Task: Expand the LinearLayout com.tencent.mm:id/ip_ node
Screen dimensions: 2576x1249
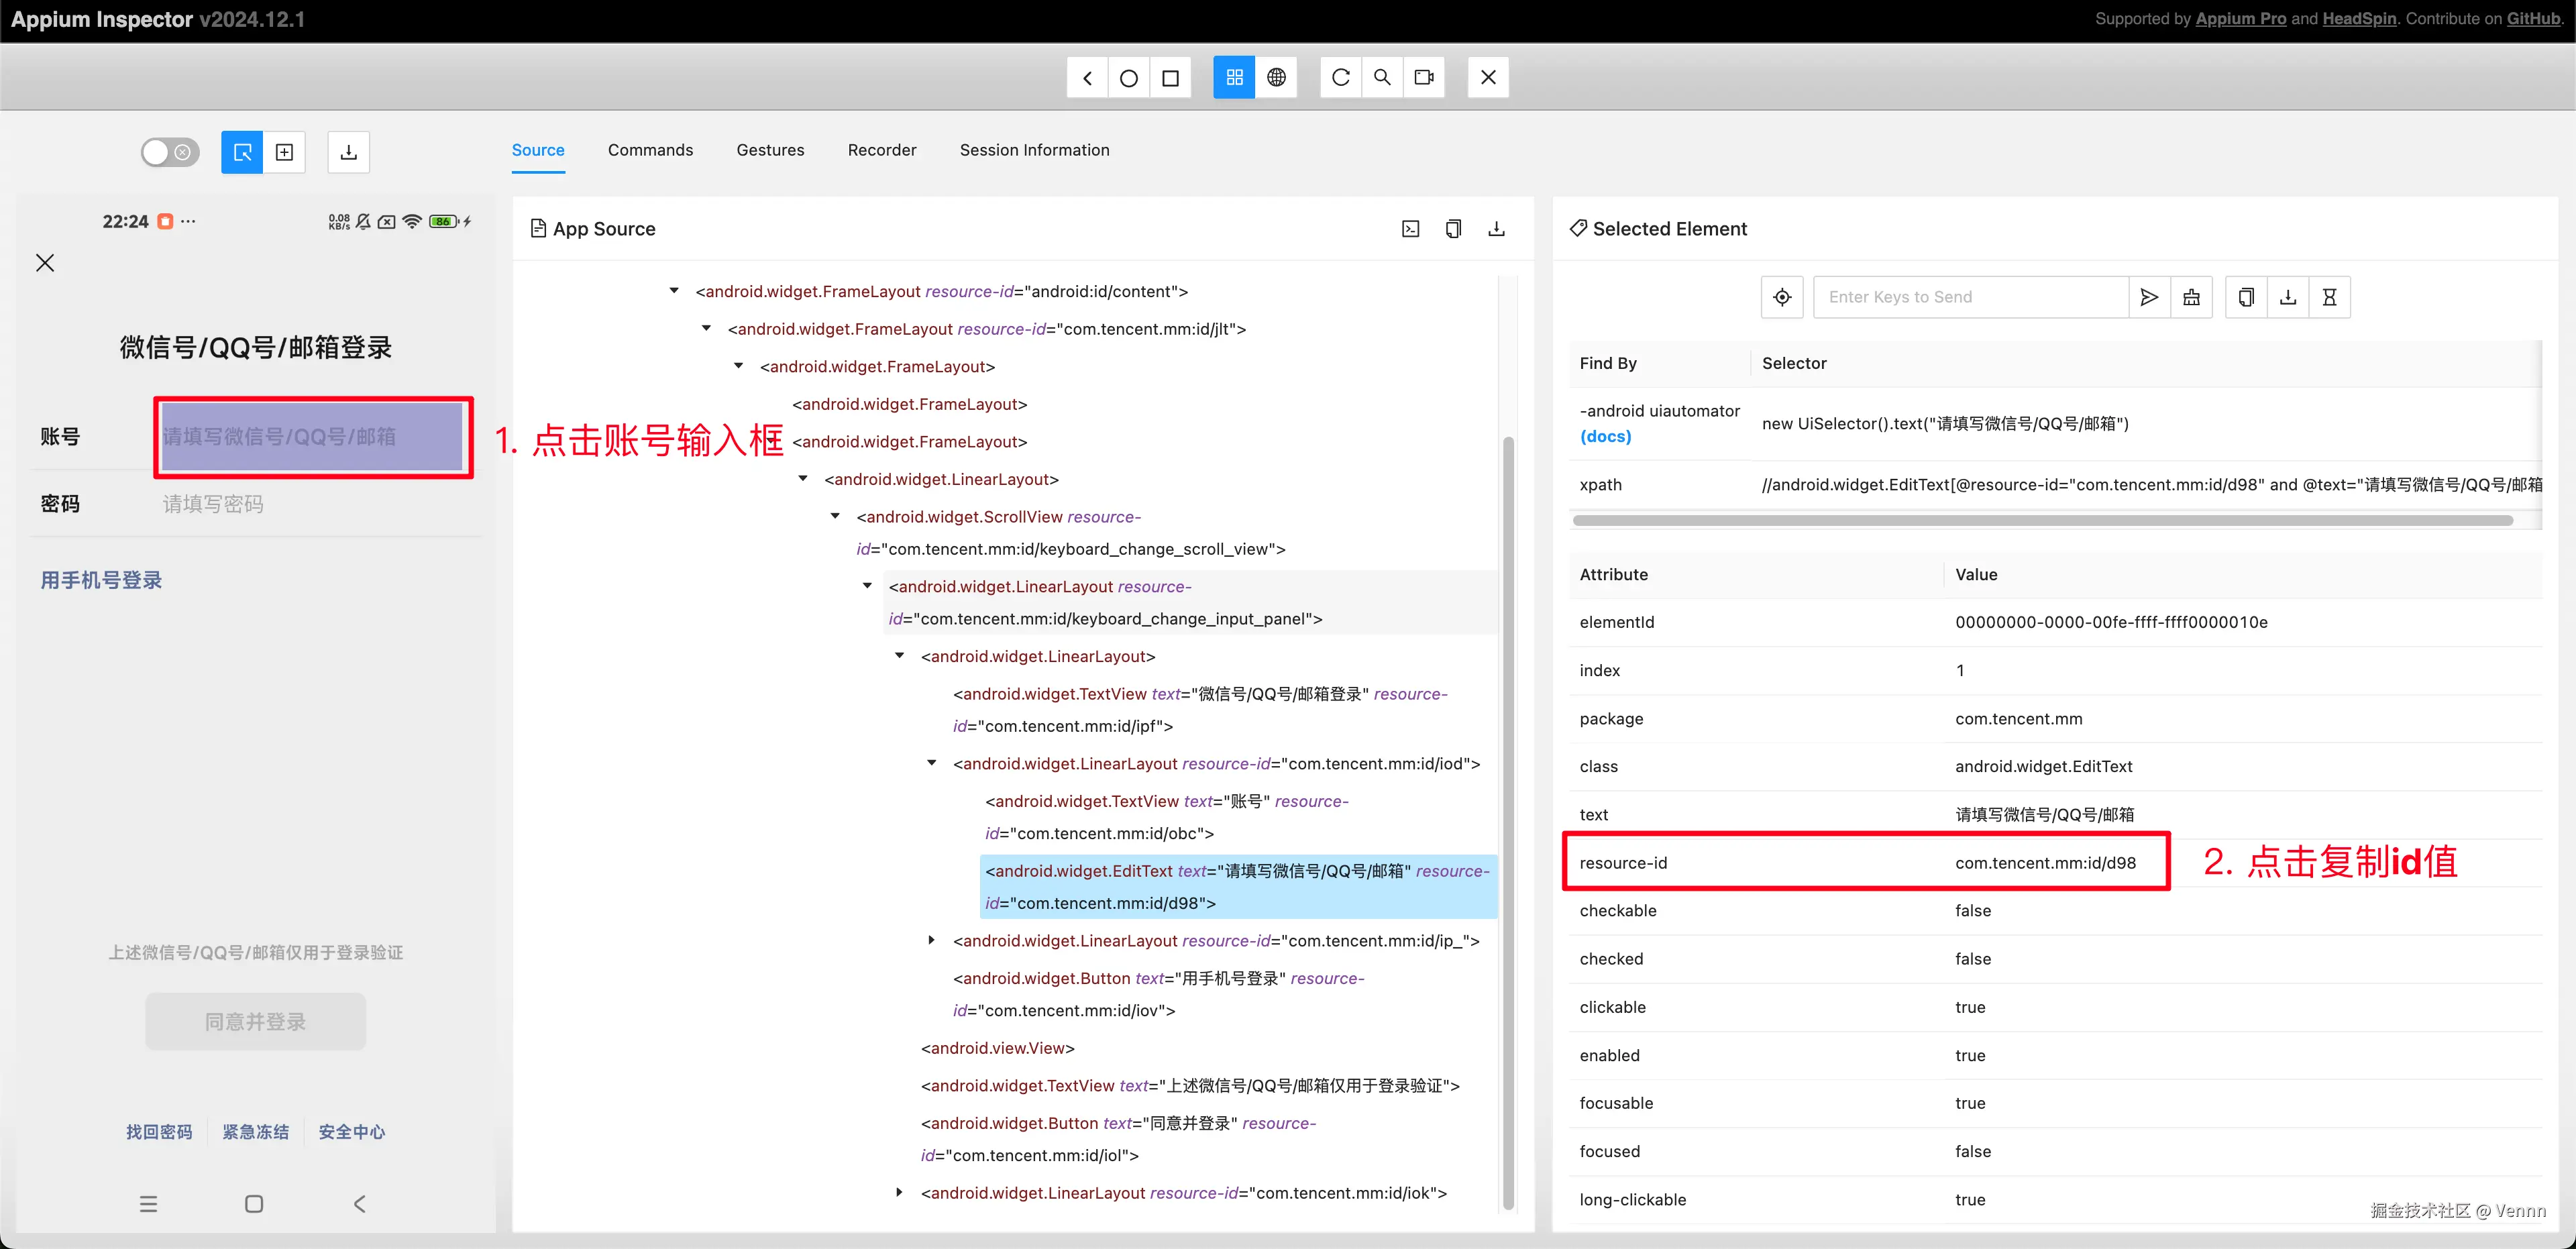Action: point(931,940)
